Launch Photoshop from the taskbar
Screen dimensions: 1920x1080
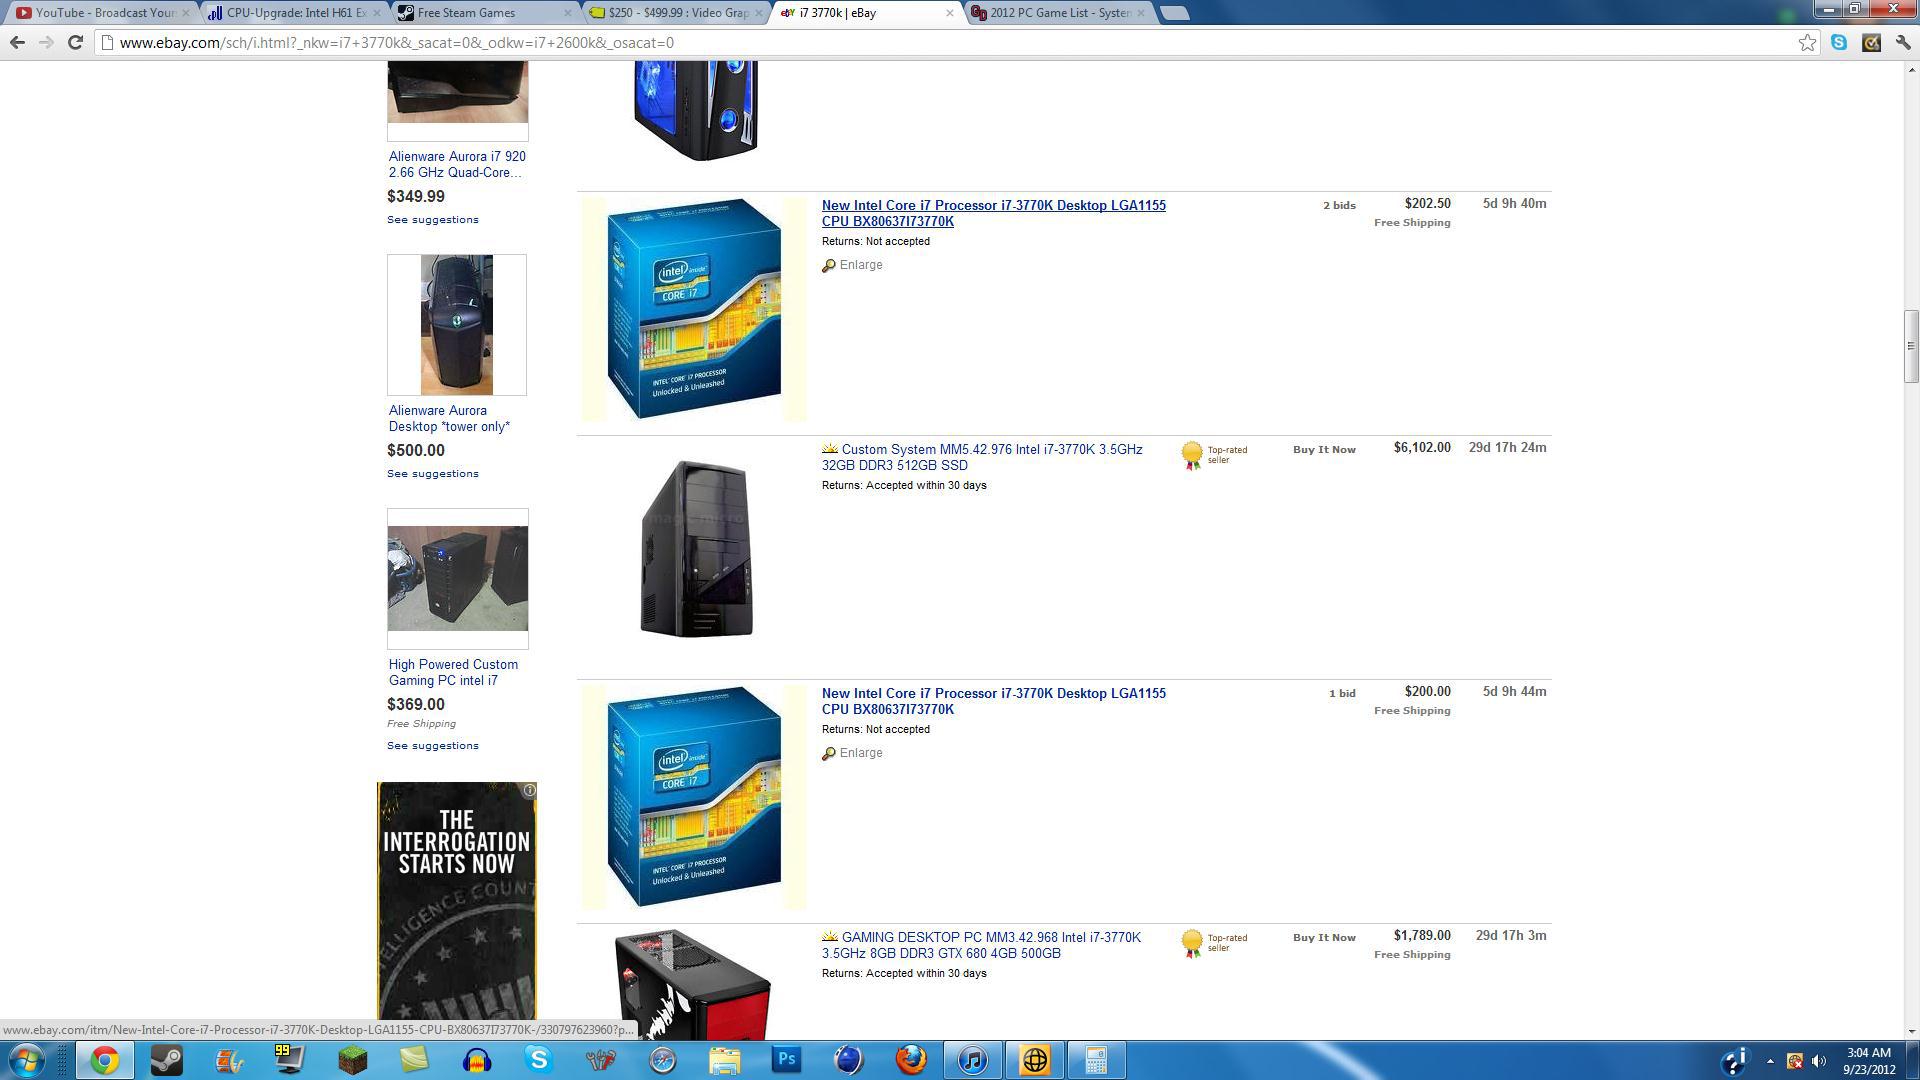click(787, 1059)
